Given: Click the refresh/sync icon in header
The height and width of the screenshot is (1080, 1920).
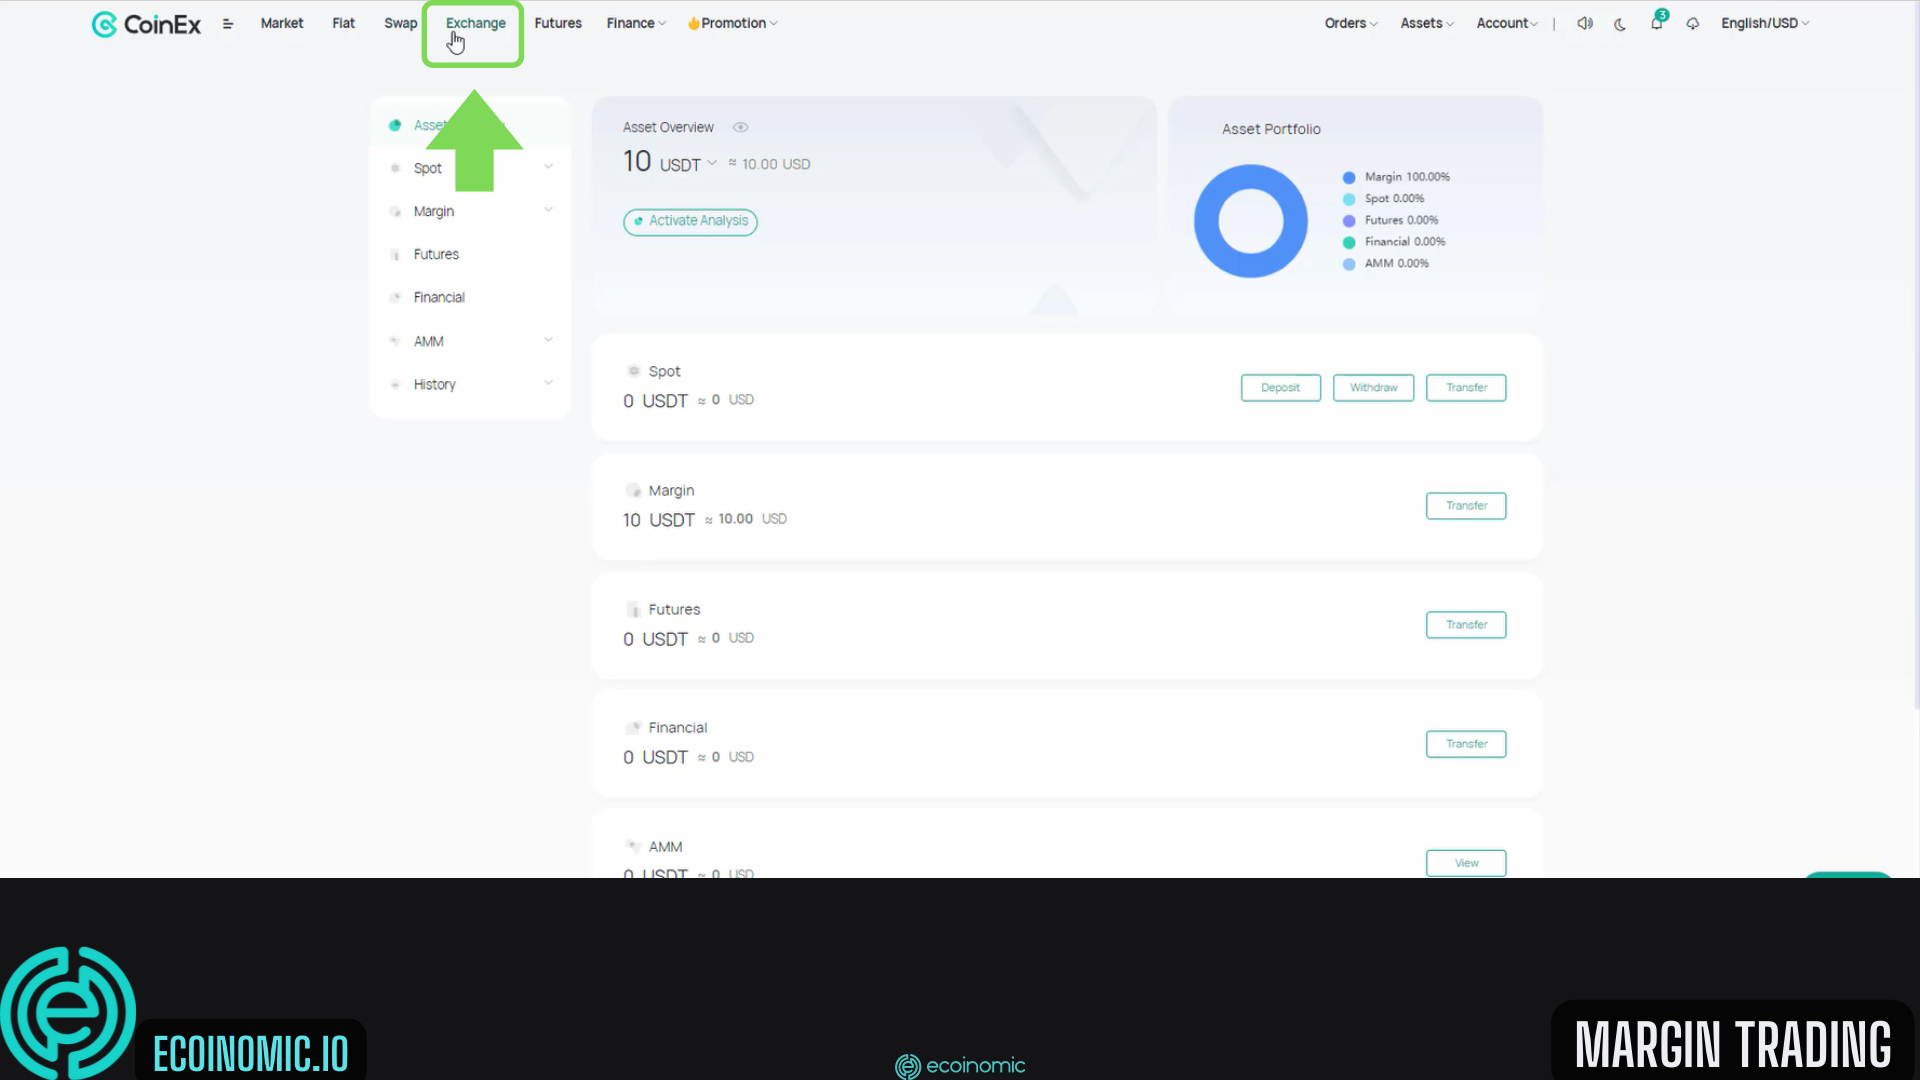Looking at the screenshot, I should tap(1691, 24).
